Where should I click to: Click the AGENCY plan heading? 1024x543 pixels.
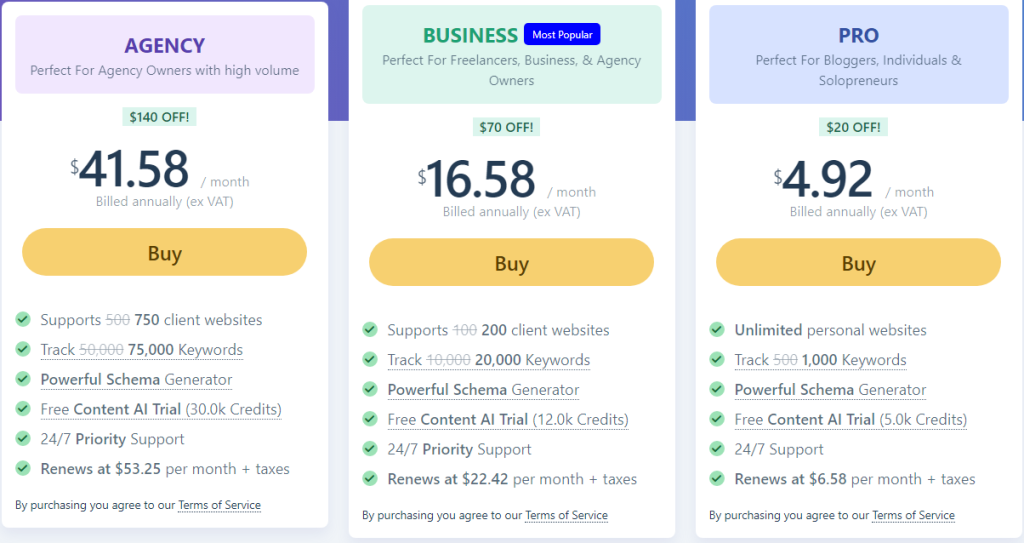pos(164,45)
